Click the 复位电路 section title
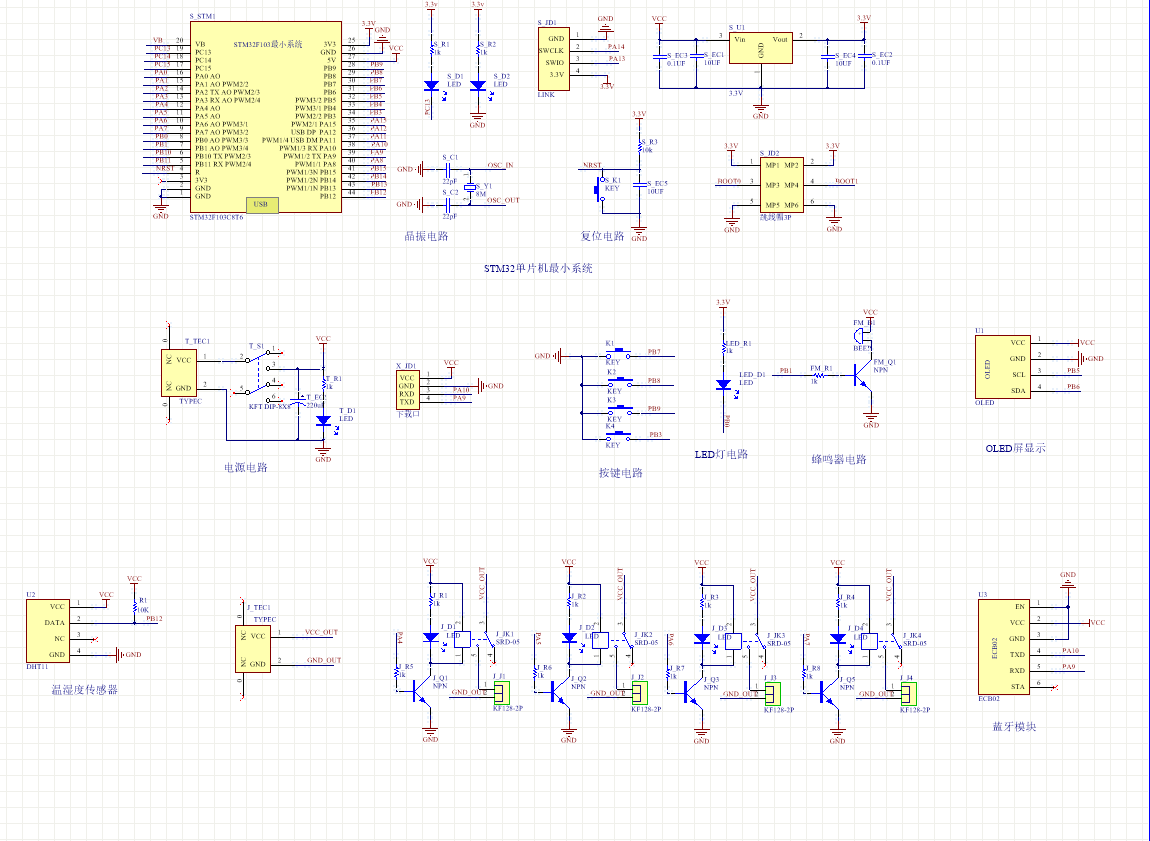The width and height of the screenshot is (1150, 841). point(602,236)
